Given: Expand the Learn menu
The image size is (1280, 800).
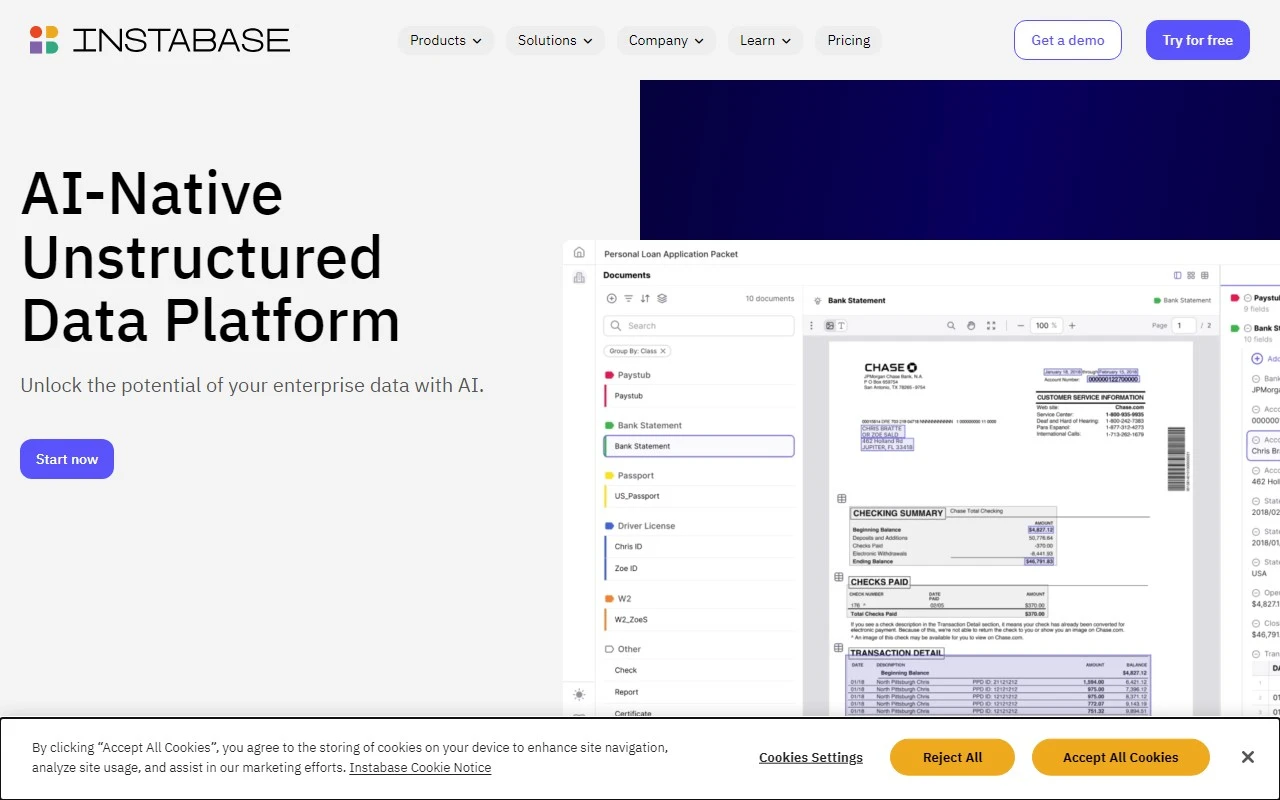Looking at the screenshot, I should 765,40.
